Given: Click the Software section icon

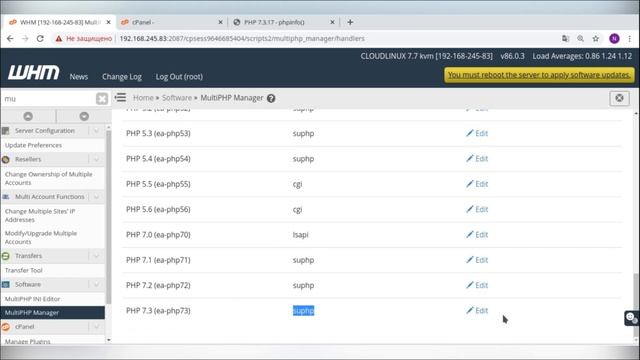Looking at the screenshot, I should pyautogui.click(x=6, y=284).
